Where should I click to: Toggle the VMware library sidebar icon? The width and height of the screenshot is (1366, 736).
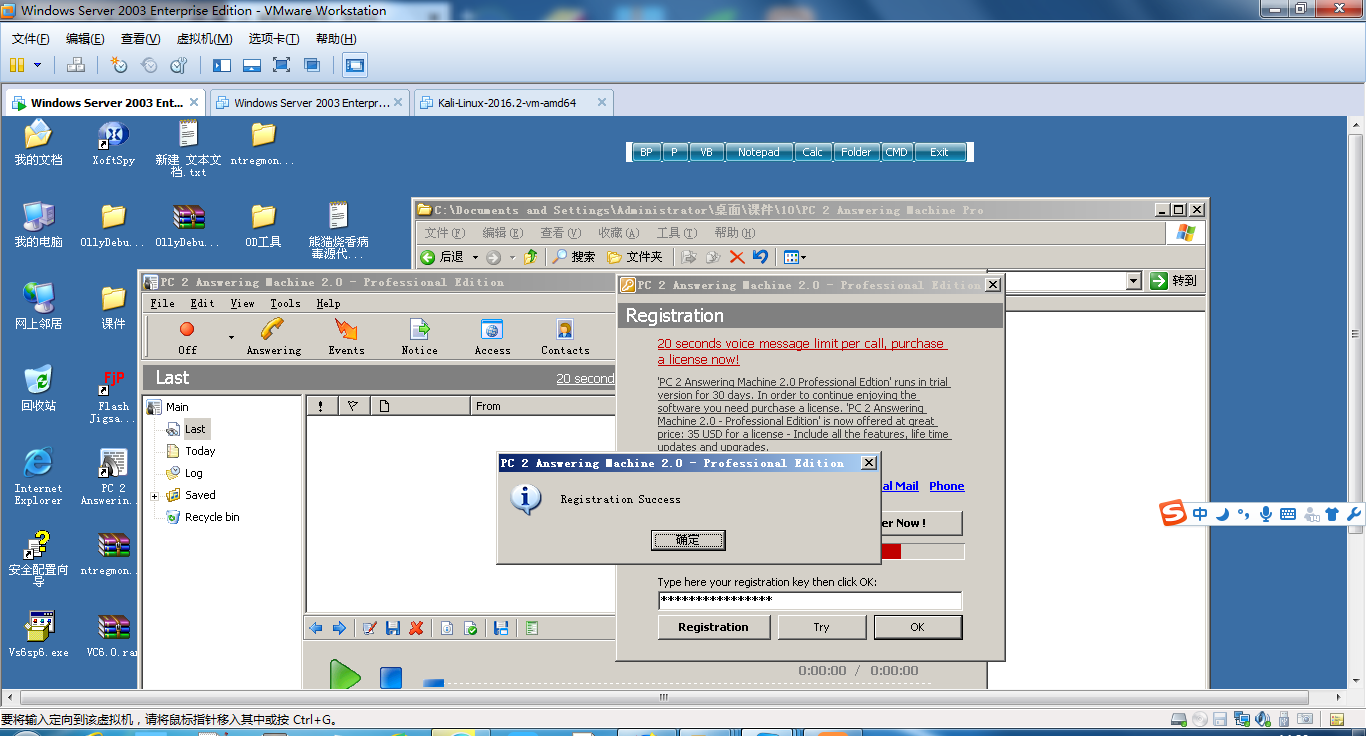tap(222, 65)
